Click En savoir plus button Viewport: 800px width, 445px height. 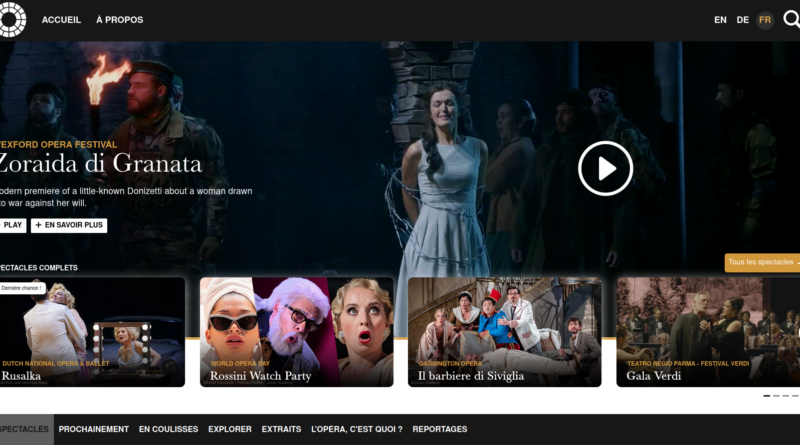[x=69, y=225]
